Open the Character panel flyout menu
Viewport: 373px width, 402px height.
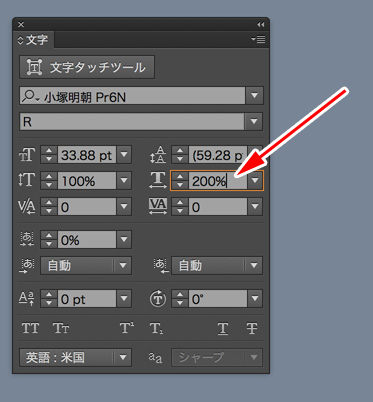pyautogui.click(x=258, y=40)
